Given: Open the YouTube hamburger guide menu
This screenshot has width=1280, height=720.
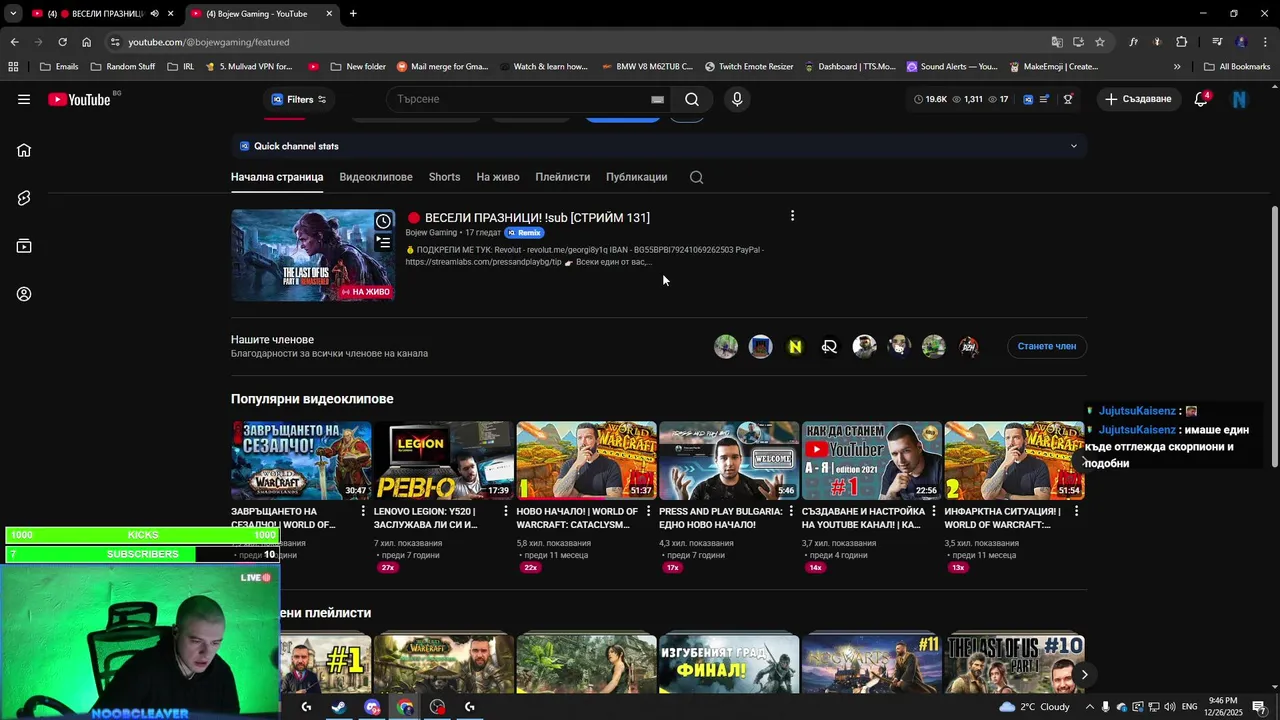Looking at the screenshot, I should [x=24, y=99].
